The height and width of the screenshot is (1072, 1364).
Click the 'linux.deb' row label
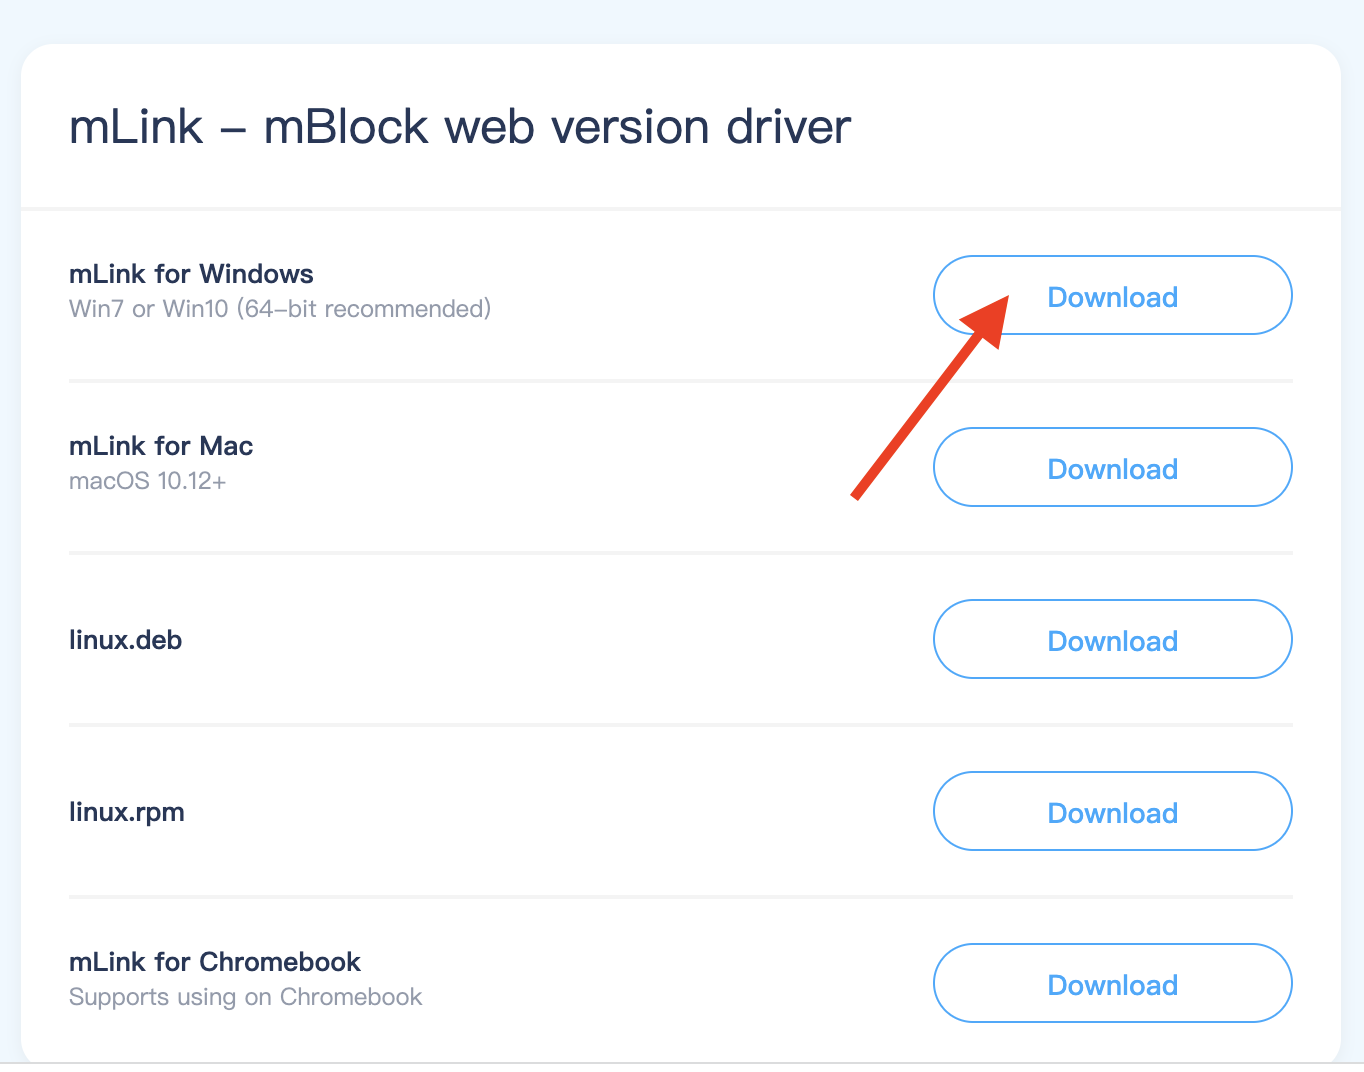click(x=125, y=640)
